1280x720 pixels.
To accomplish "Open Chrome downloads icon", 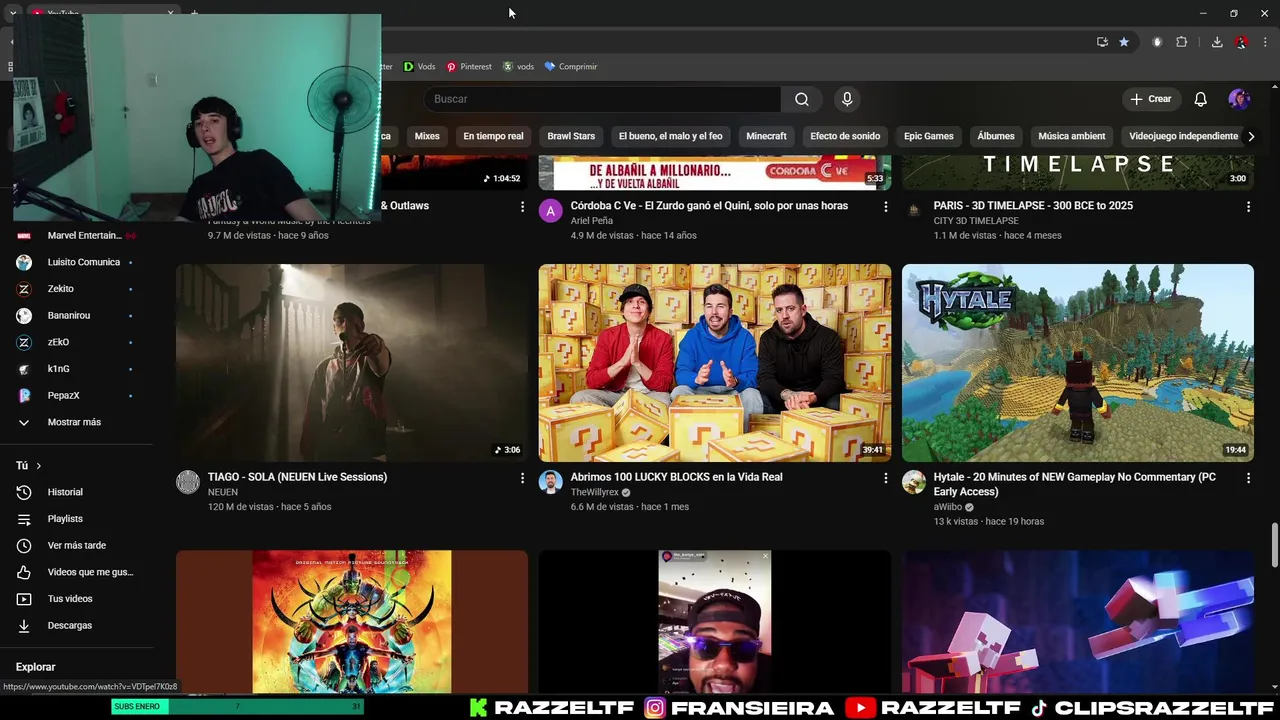I will tap(1217, 42).
